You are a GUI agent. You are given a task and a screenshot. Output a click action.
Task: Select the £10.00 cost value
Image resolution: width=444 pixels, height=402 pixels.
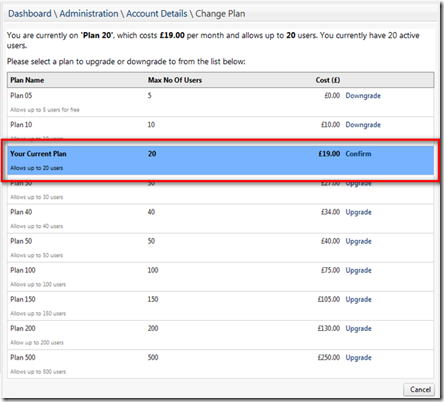(330, 125)
